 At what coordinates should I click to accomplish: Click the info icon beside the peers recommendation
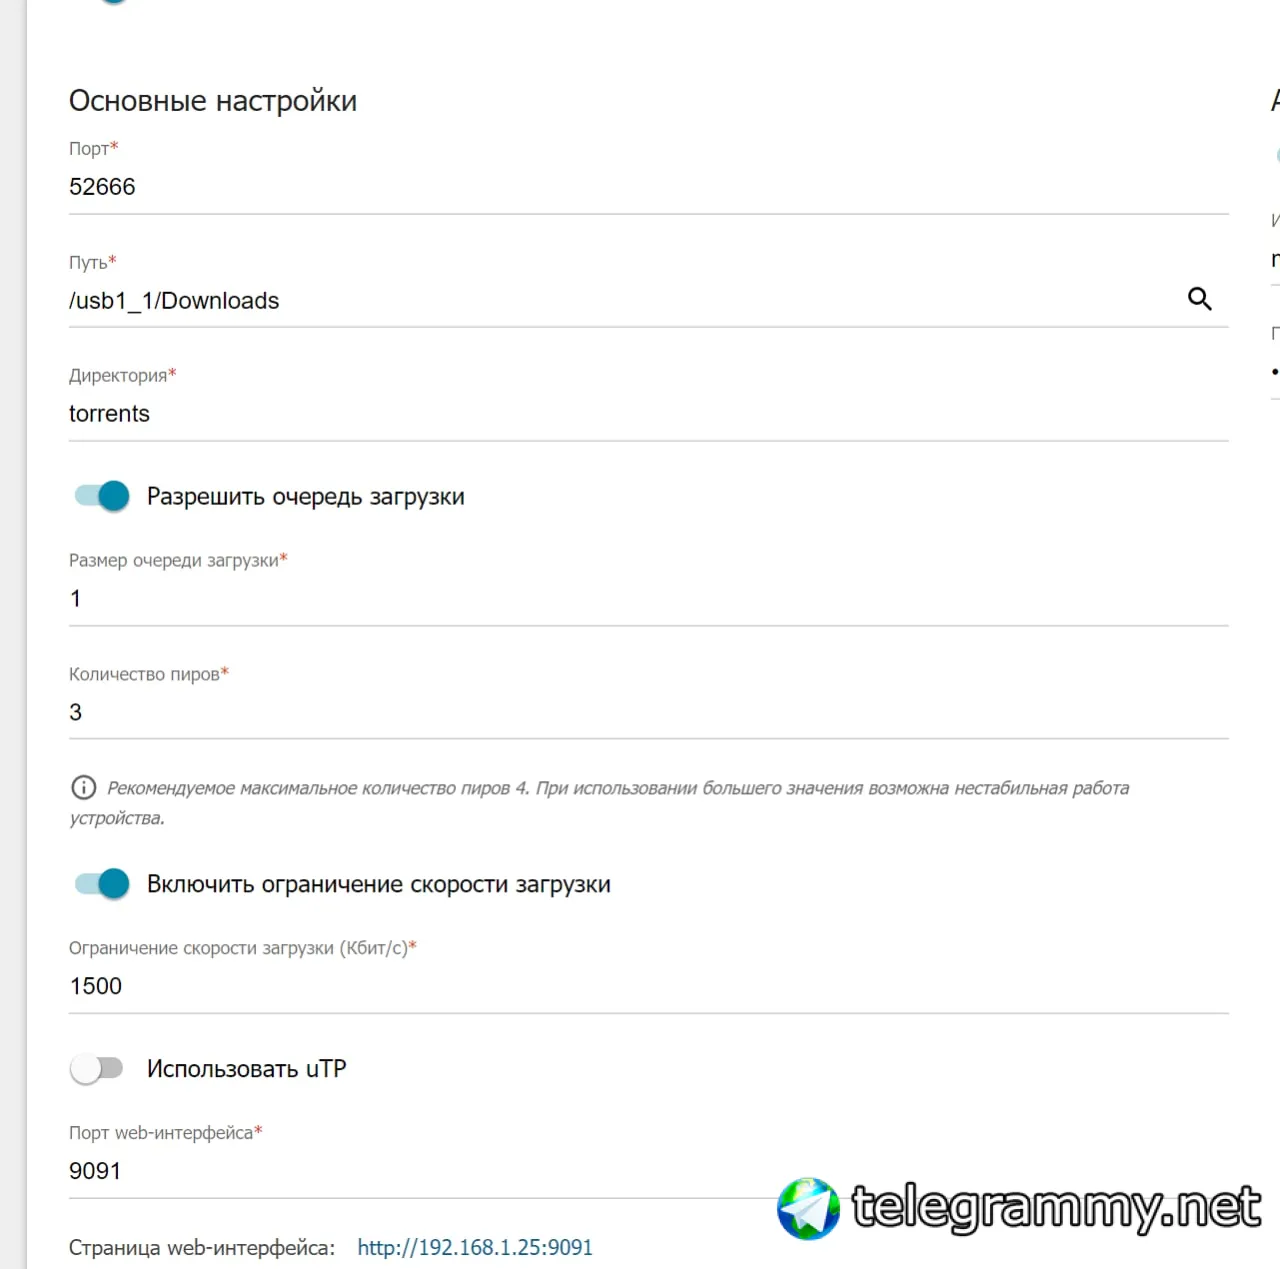[84, 788]
